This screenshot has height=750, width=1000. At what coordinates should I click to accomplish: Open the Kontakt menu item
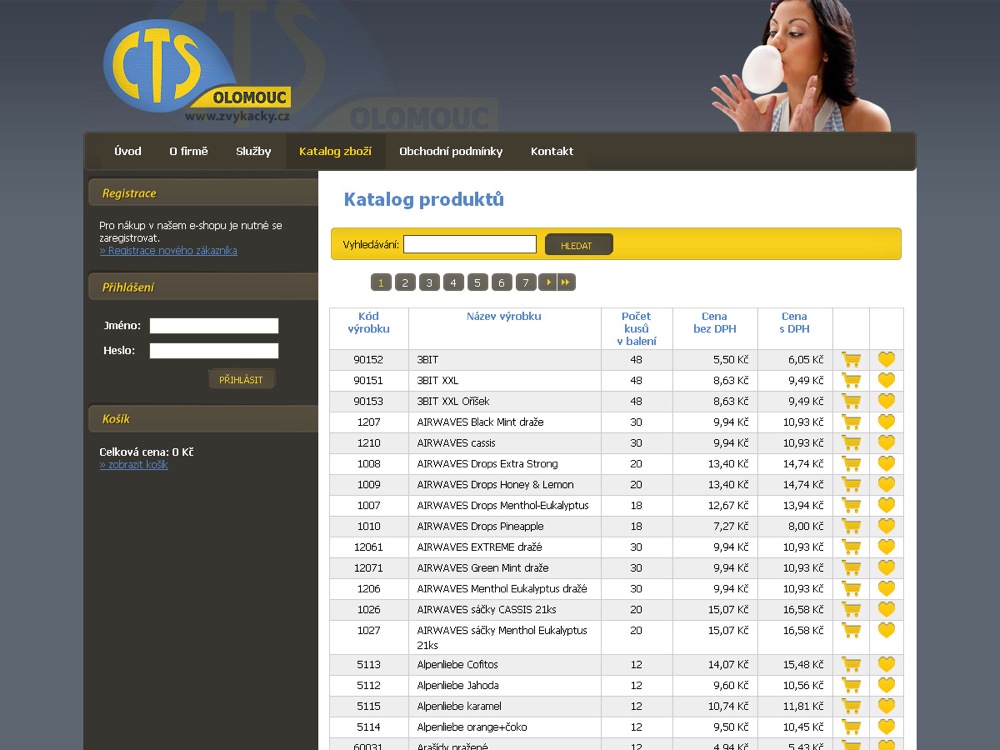click(552, 152)
